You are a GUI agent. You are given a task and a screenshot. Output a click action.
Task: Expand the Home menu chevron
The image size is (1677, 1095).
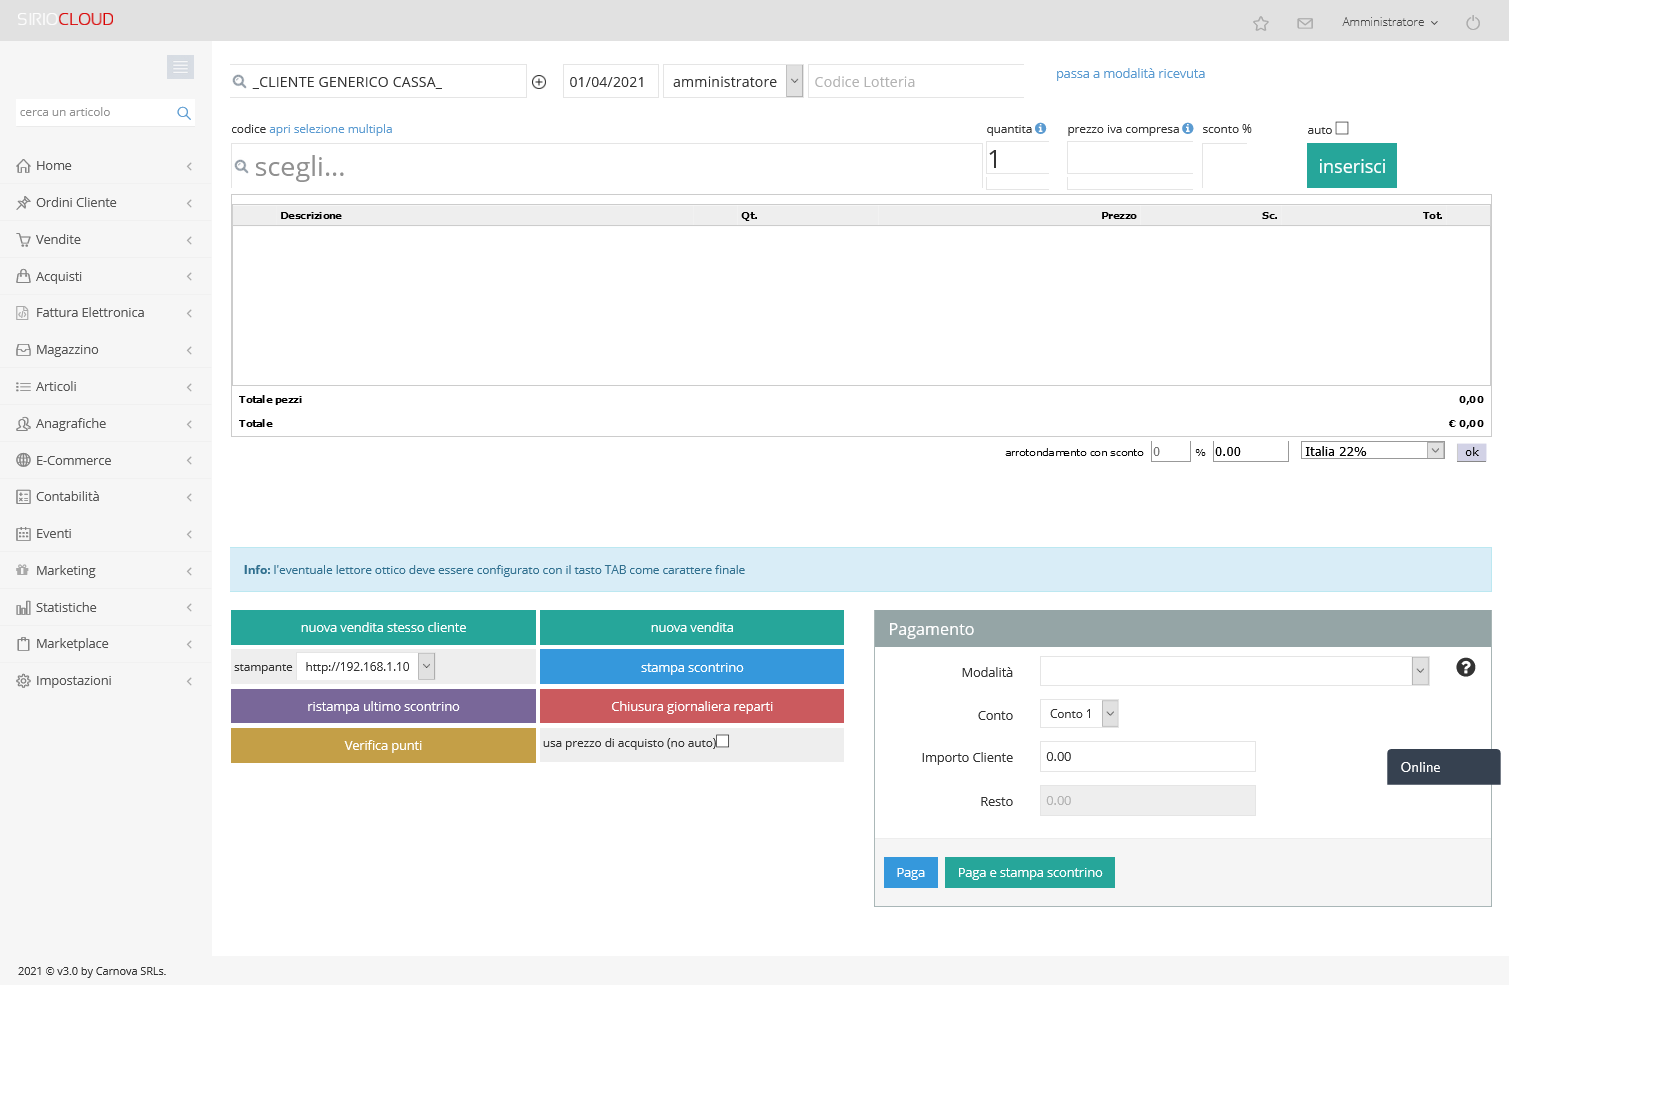(189, 166)
